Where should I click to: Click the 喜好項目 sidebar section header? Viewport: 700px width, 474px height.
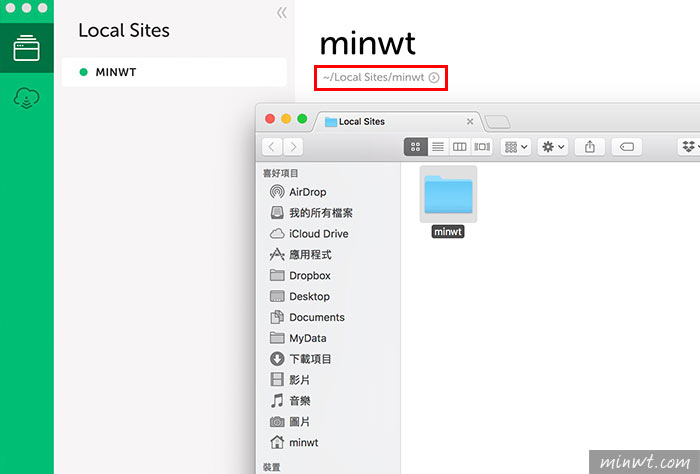click(x=280, y=173)
